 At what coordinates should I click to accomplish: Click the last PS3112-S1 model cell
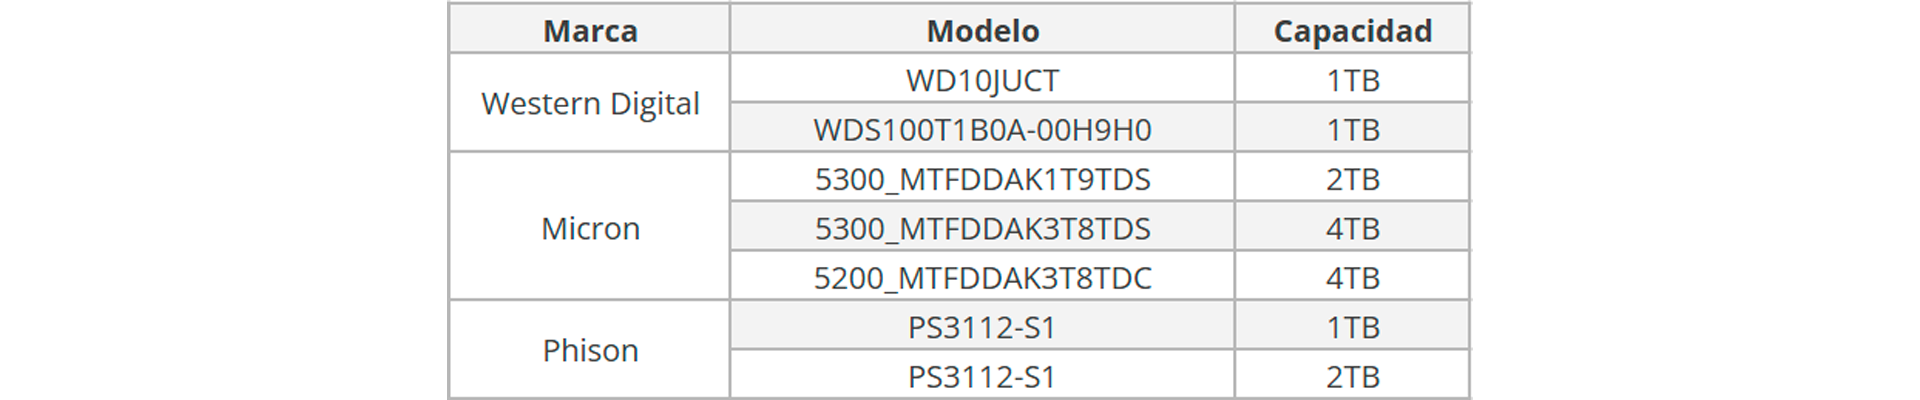point(982,377)
